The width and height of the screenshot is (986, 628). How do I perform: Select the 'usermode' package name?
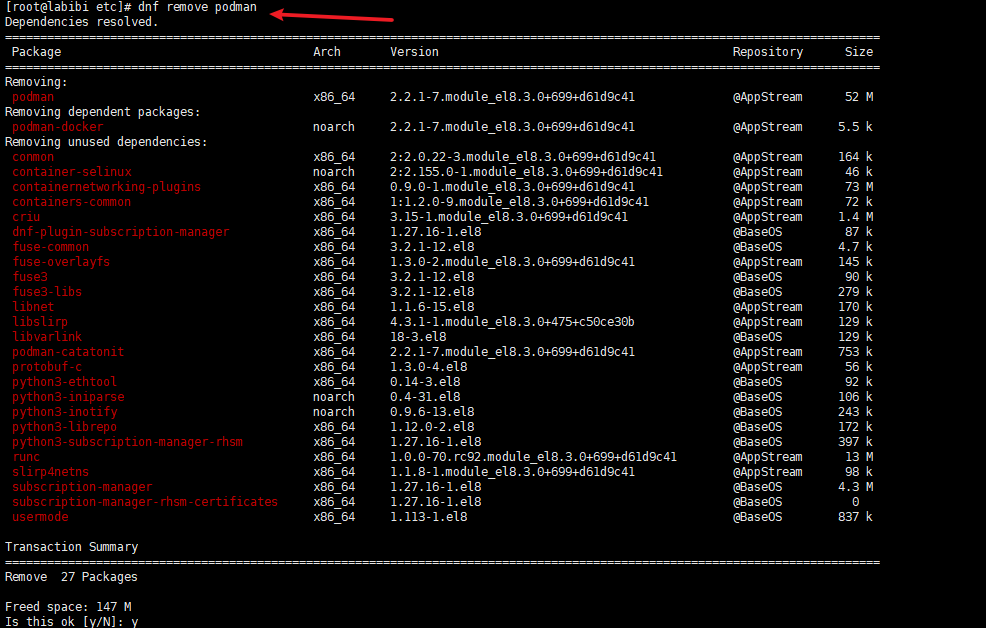(40, 517)
